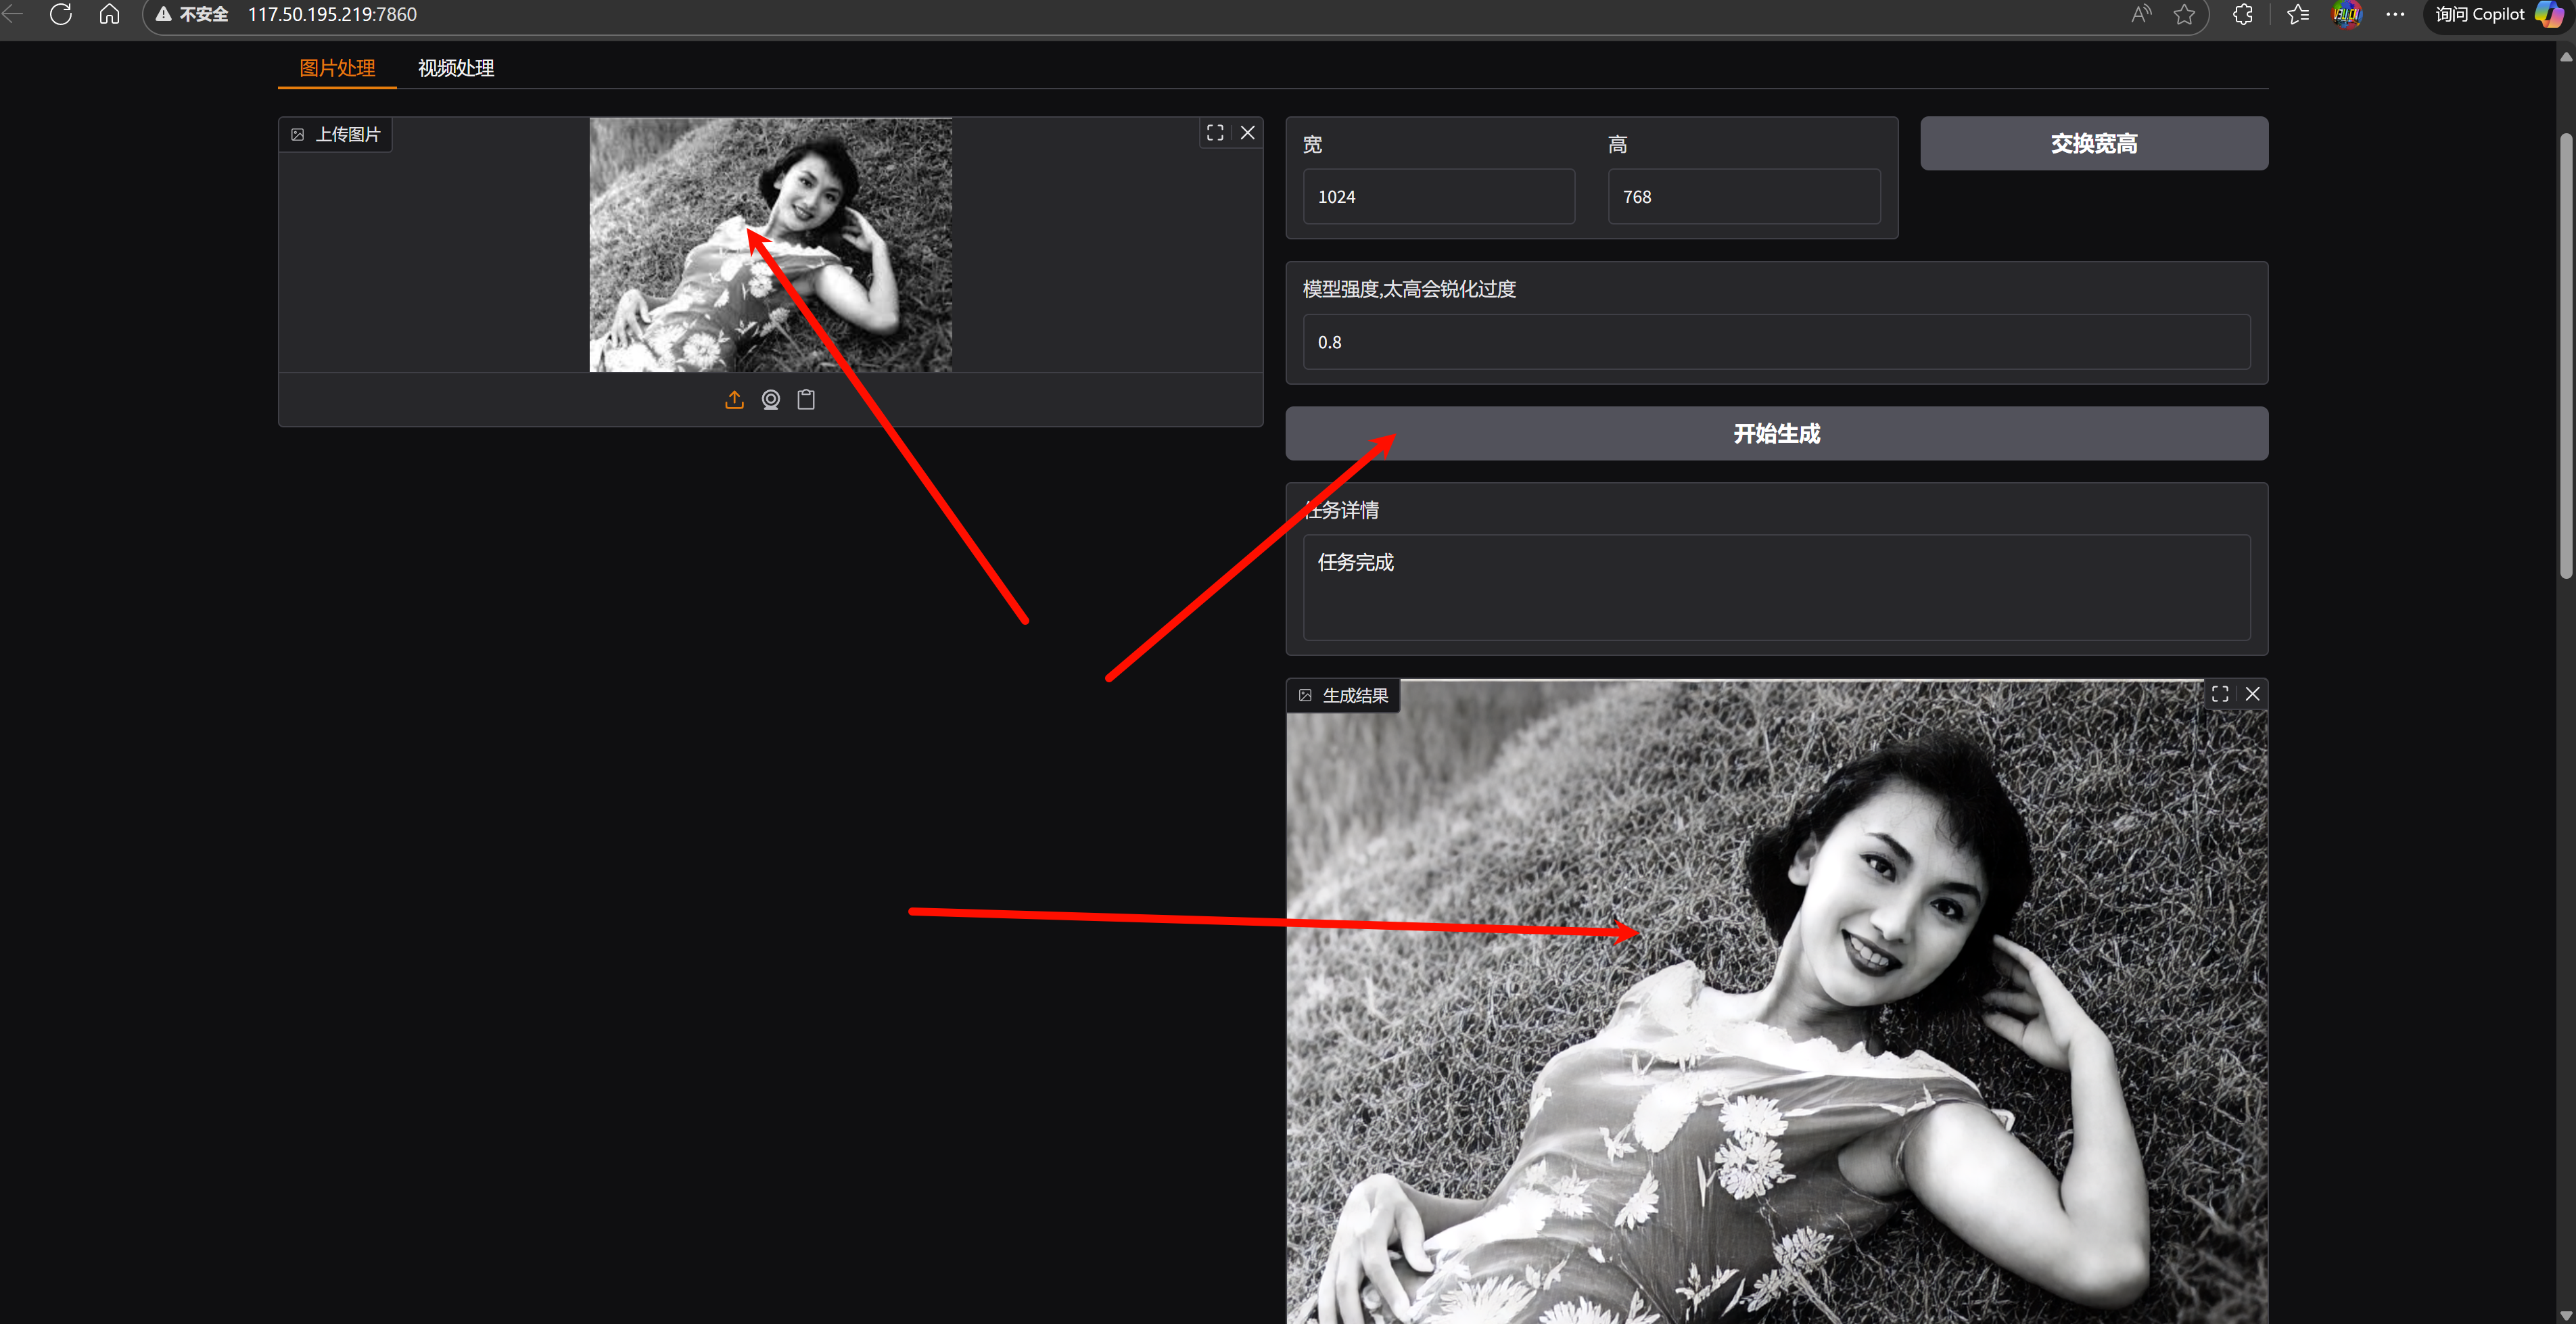Click the page vertical scrollbar
2576x1324 pixels.
tap(2565, 355)
